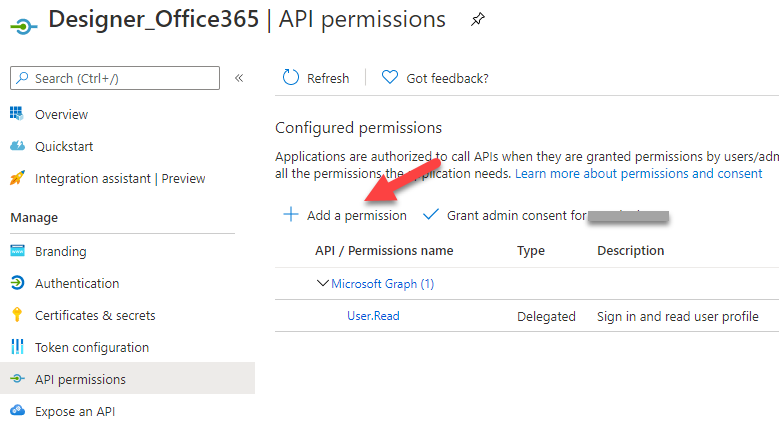The image size is (779, 421).
Task: Select API permissions in the menu
Action: 127,378
